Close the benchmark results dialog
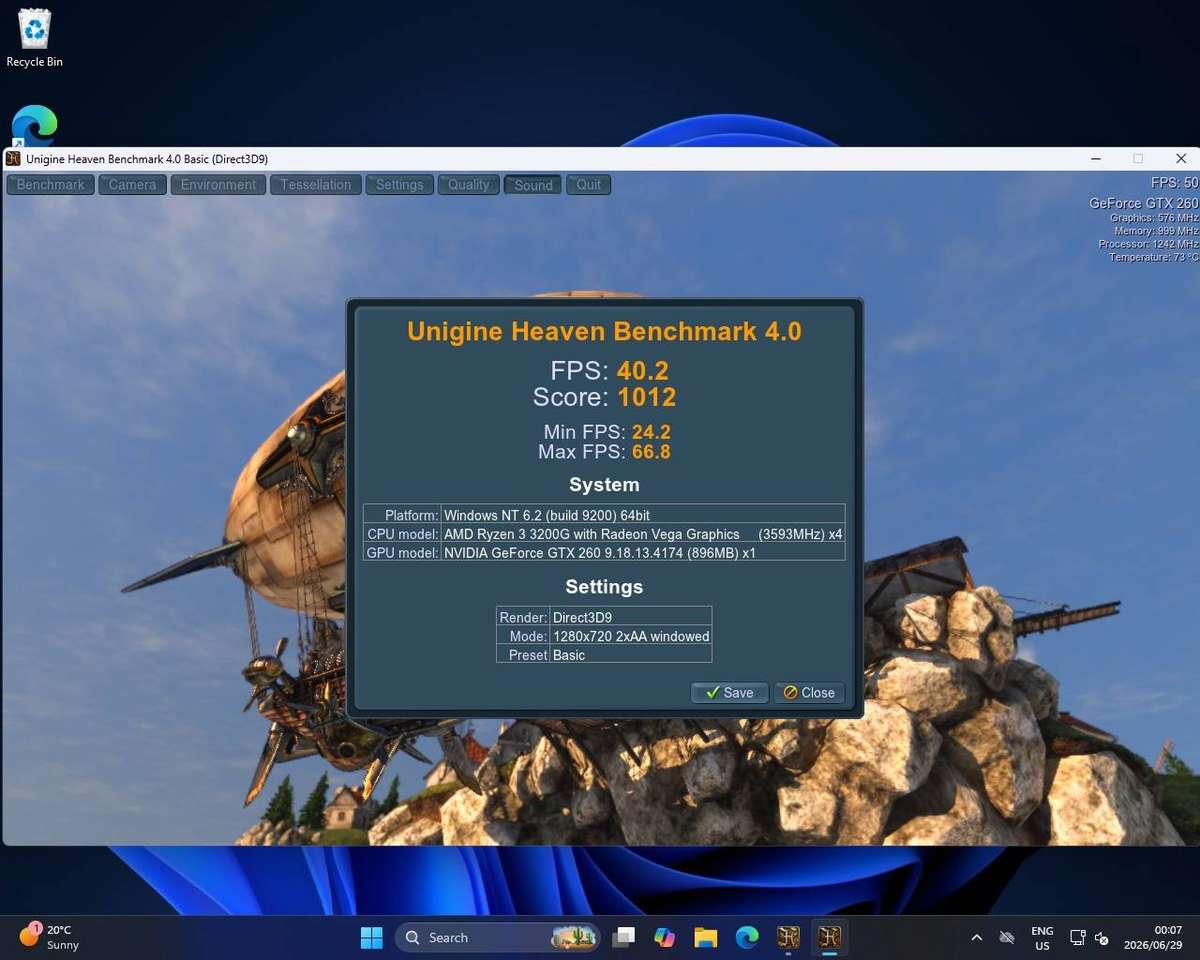 pyautogui.click(x=809, y=693)
